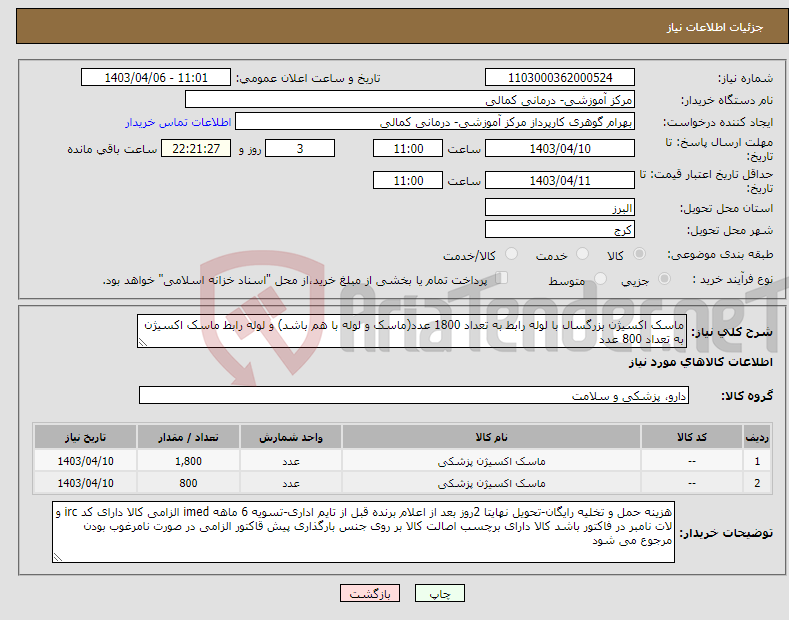789x620 pixels.
Task: Click row 1 need date 1403/04/10
Action: tap(86, 461)
